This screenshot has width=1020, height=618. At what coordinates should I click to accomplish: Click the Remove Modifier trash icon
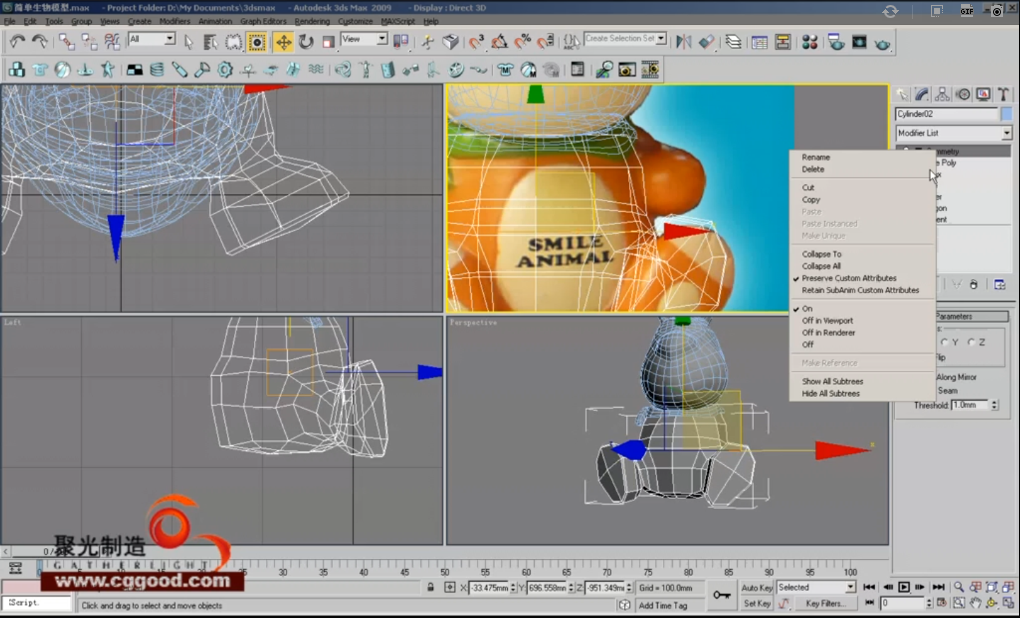[973, 284]
